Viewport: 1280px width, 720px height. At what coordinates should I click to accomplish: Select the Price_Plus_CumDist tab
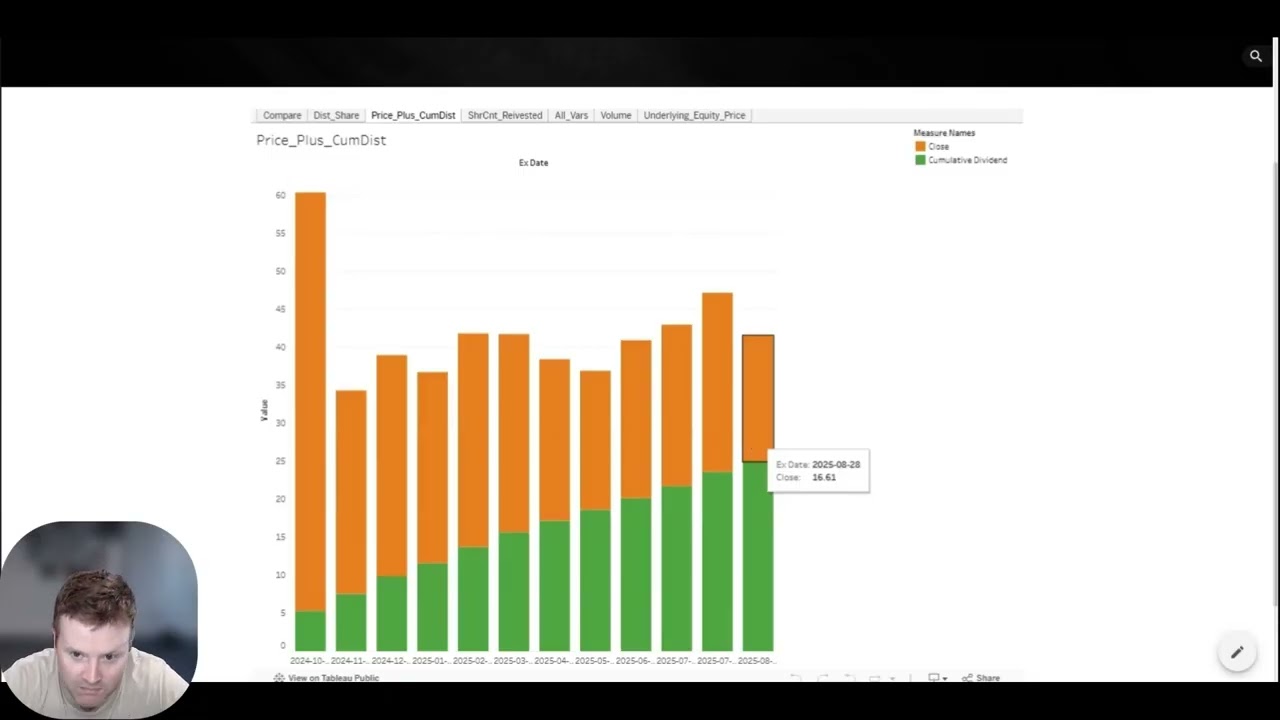[413, 115]
